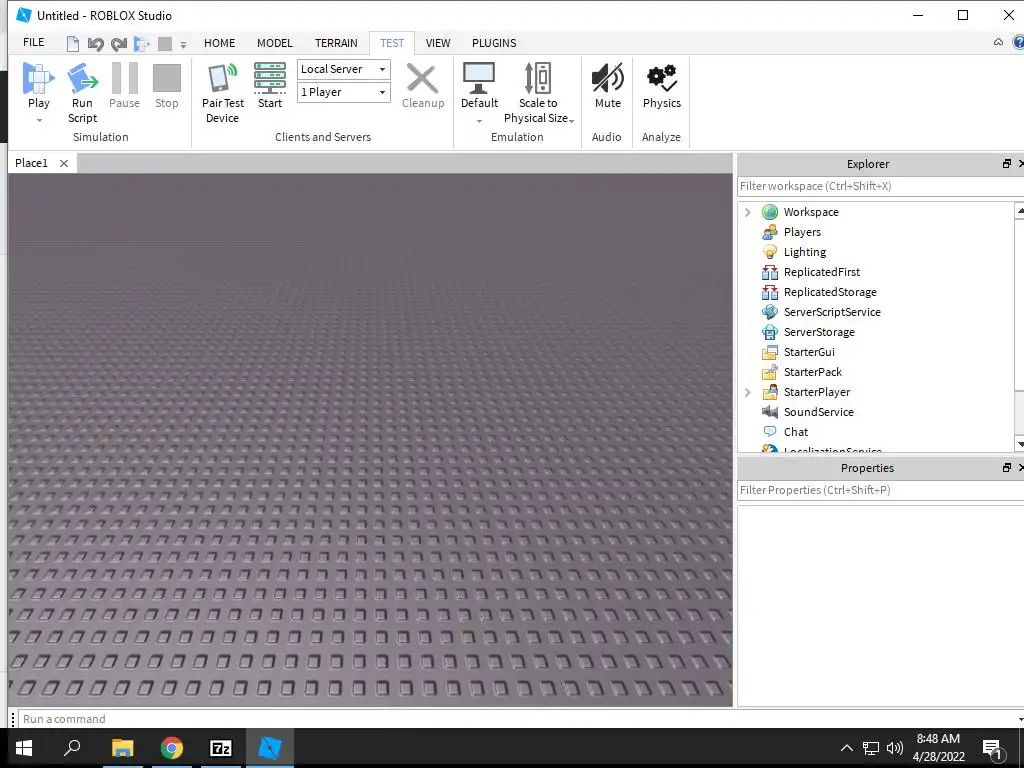Screen dimensions: 1024x768
Task: Click the Cleanup icon
Action: point(423,78)
